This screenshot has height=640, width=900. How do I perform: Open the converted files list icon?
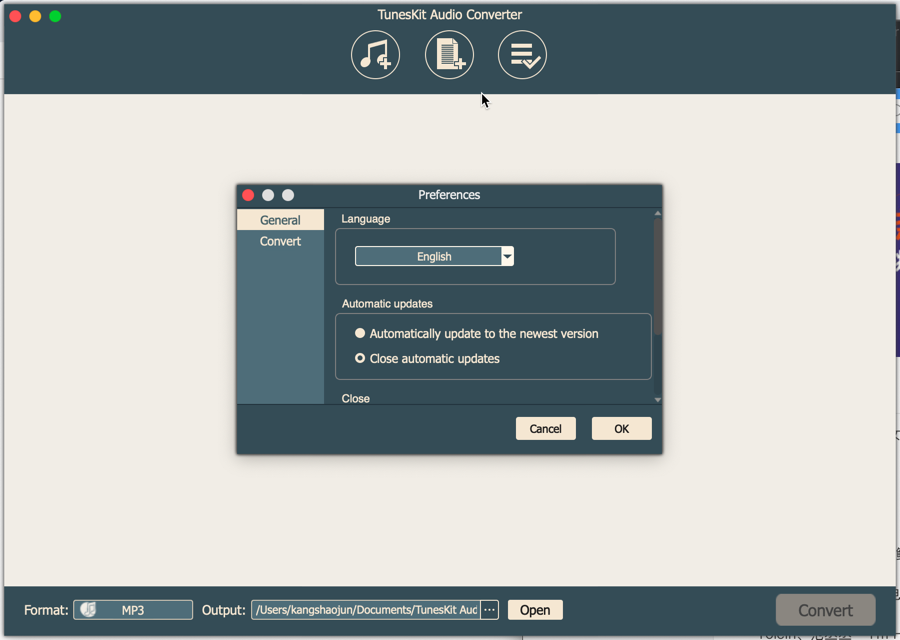[x=522, y=55]
